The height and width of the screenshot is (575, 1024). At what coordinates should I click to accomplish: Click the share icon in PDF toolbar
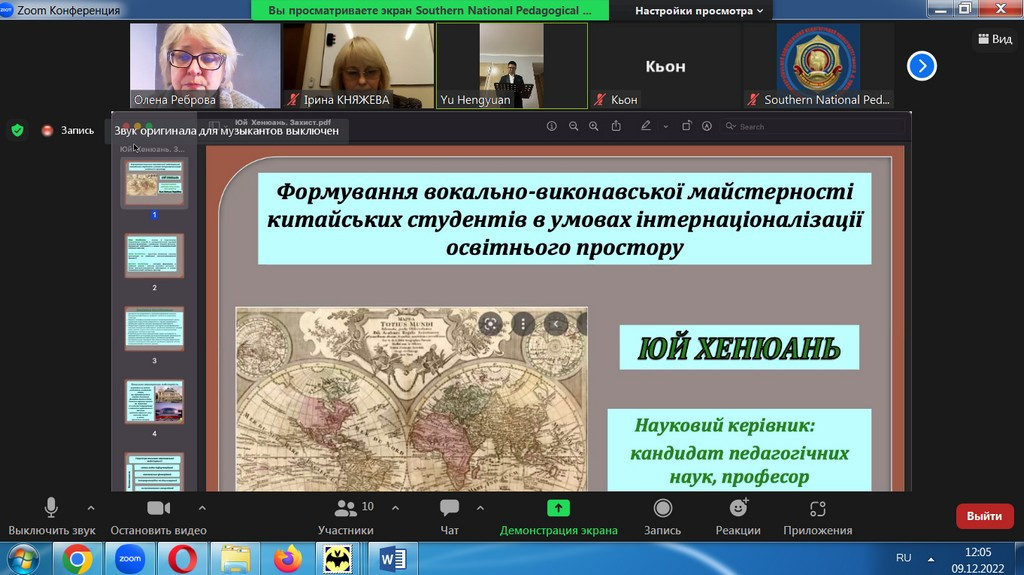click(x=616, y=126)
